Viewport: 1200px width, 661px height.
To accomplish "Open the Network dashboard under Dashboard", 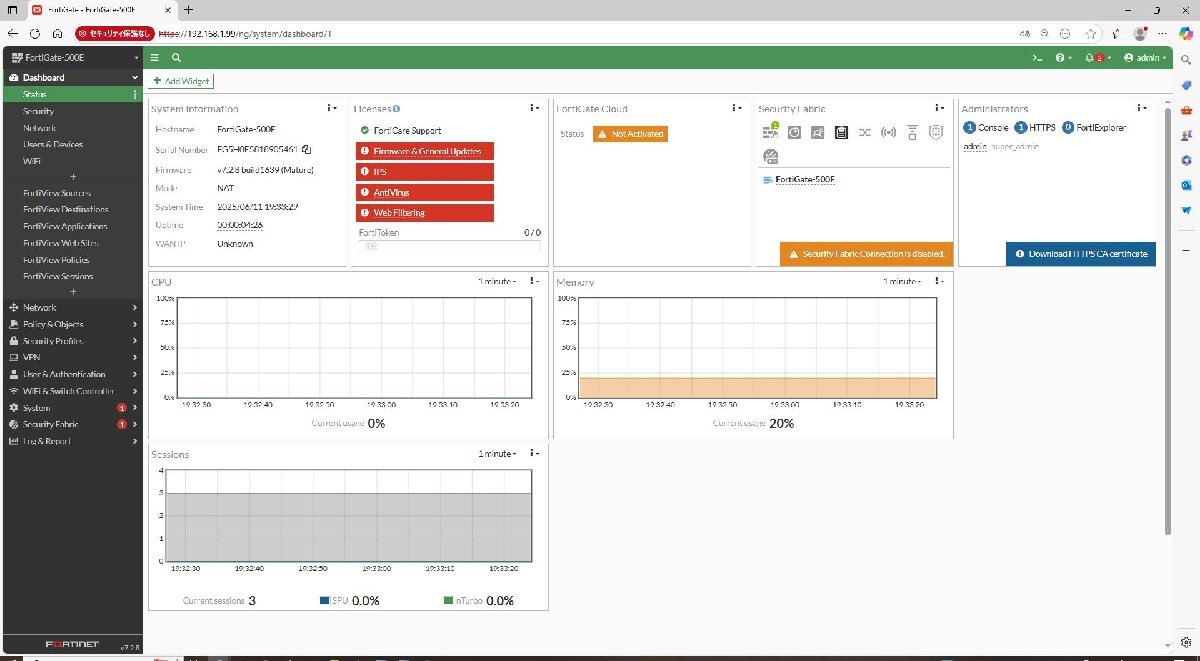I will point(72,128).
